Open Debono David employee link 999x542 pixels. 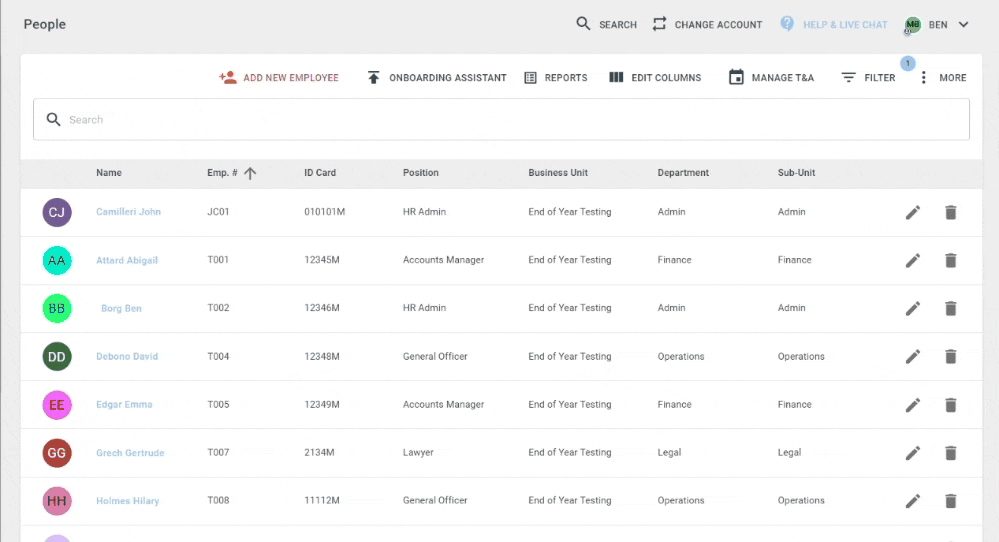point(127,356)
